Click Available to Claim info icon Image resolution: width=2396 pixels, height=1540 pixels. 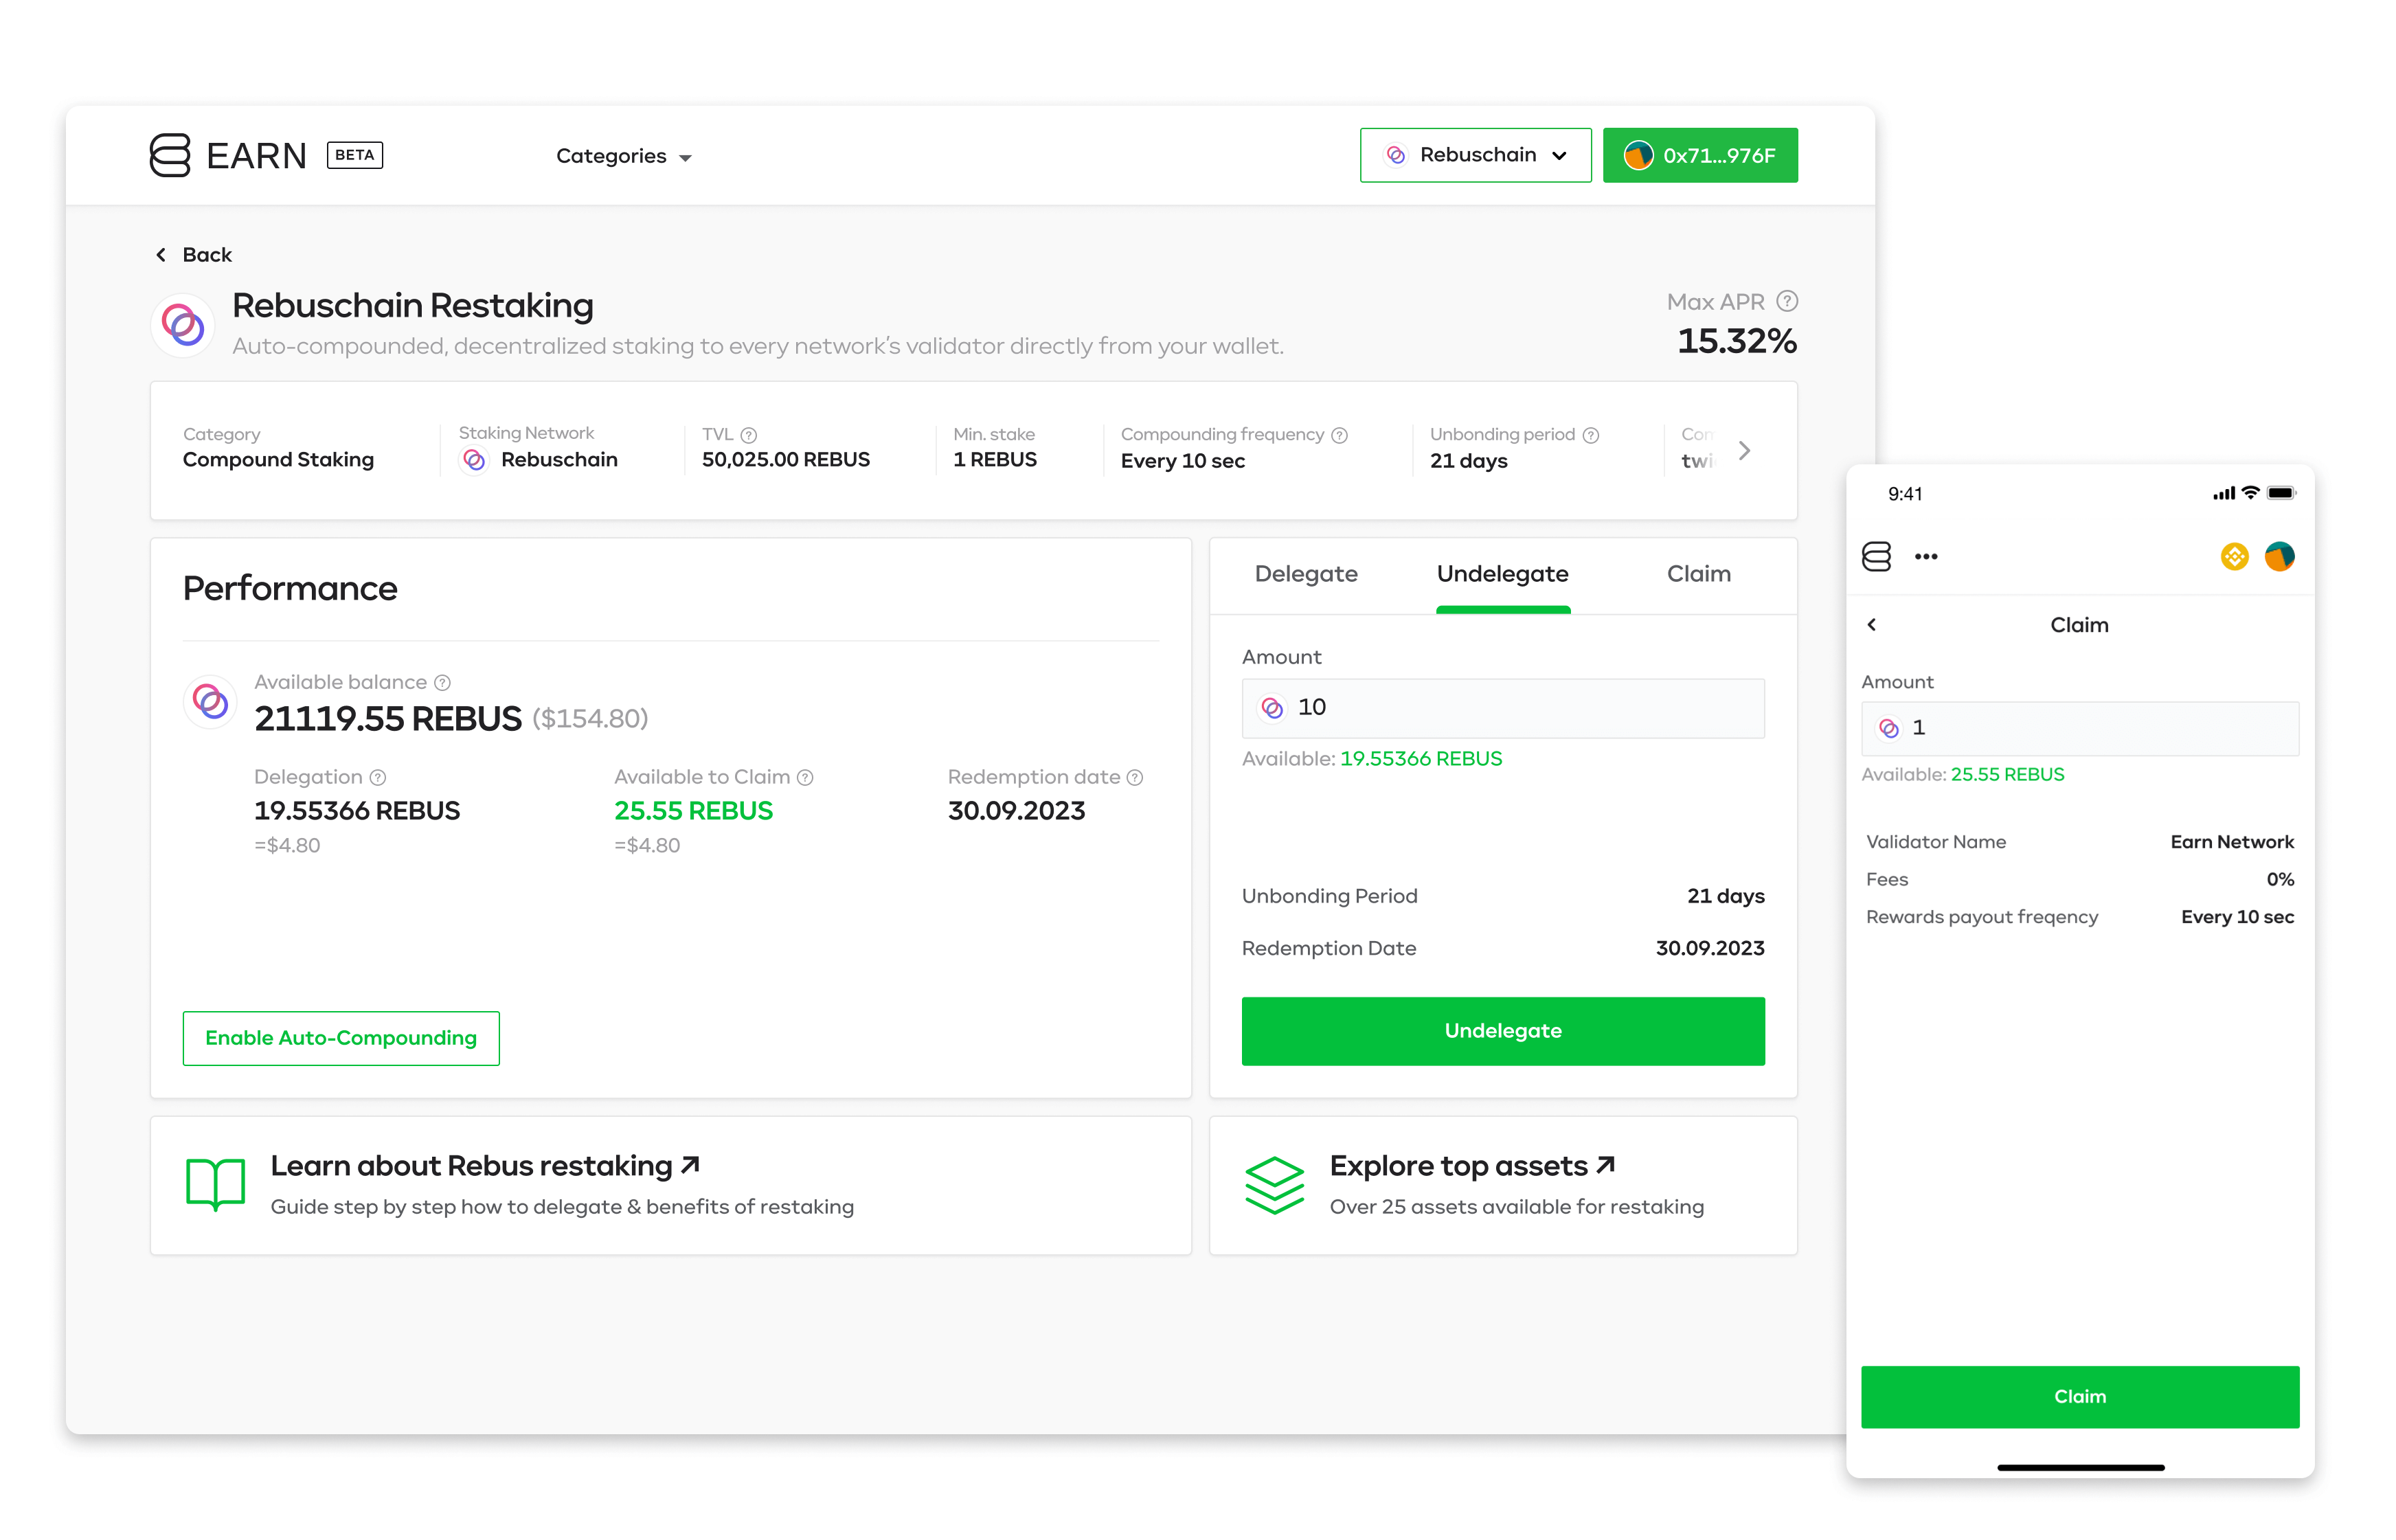[x=805, y=777]
